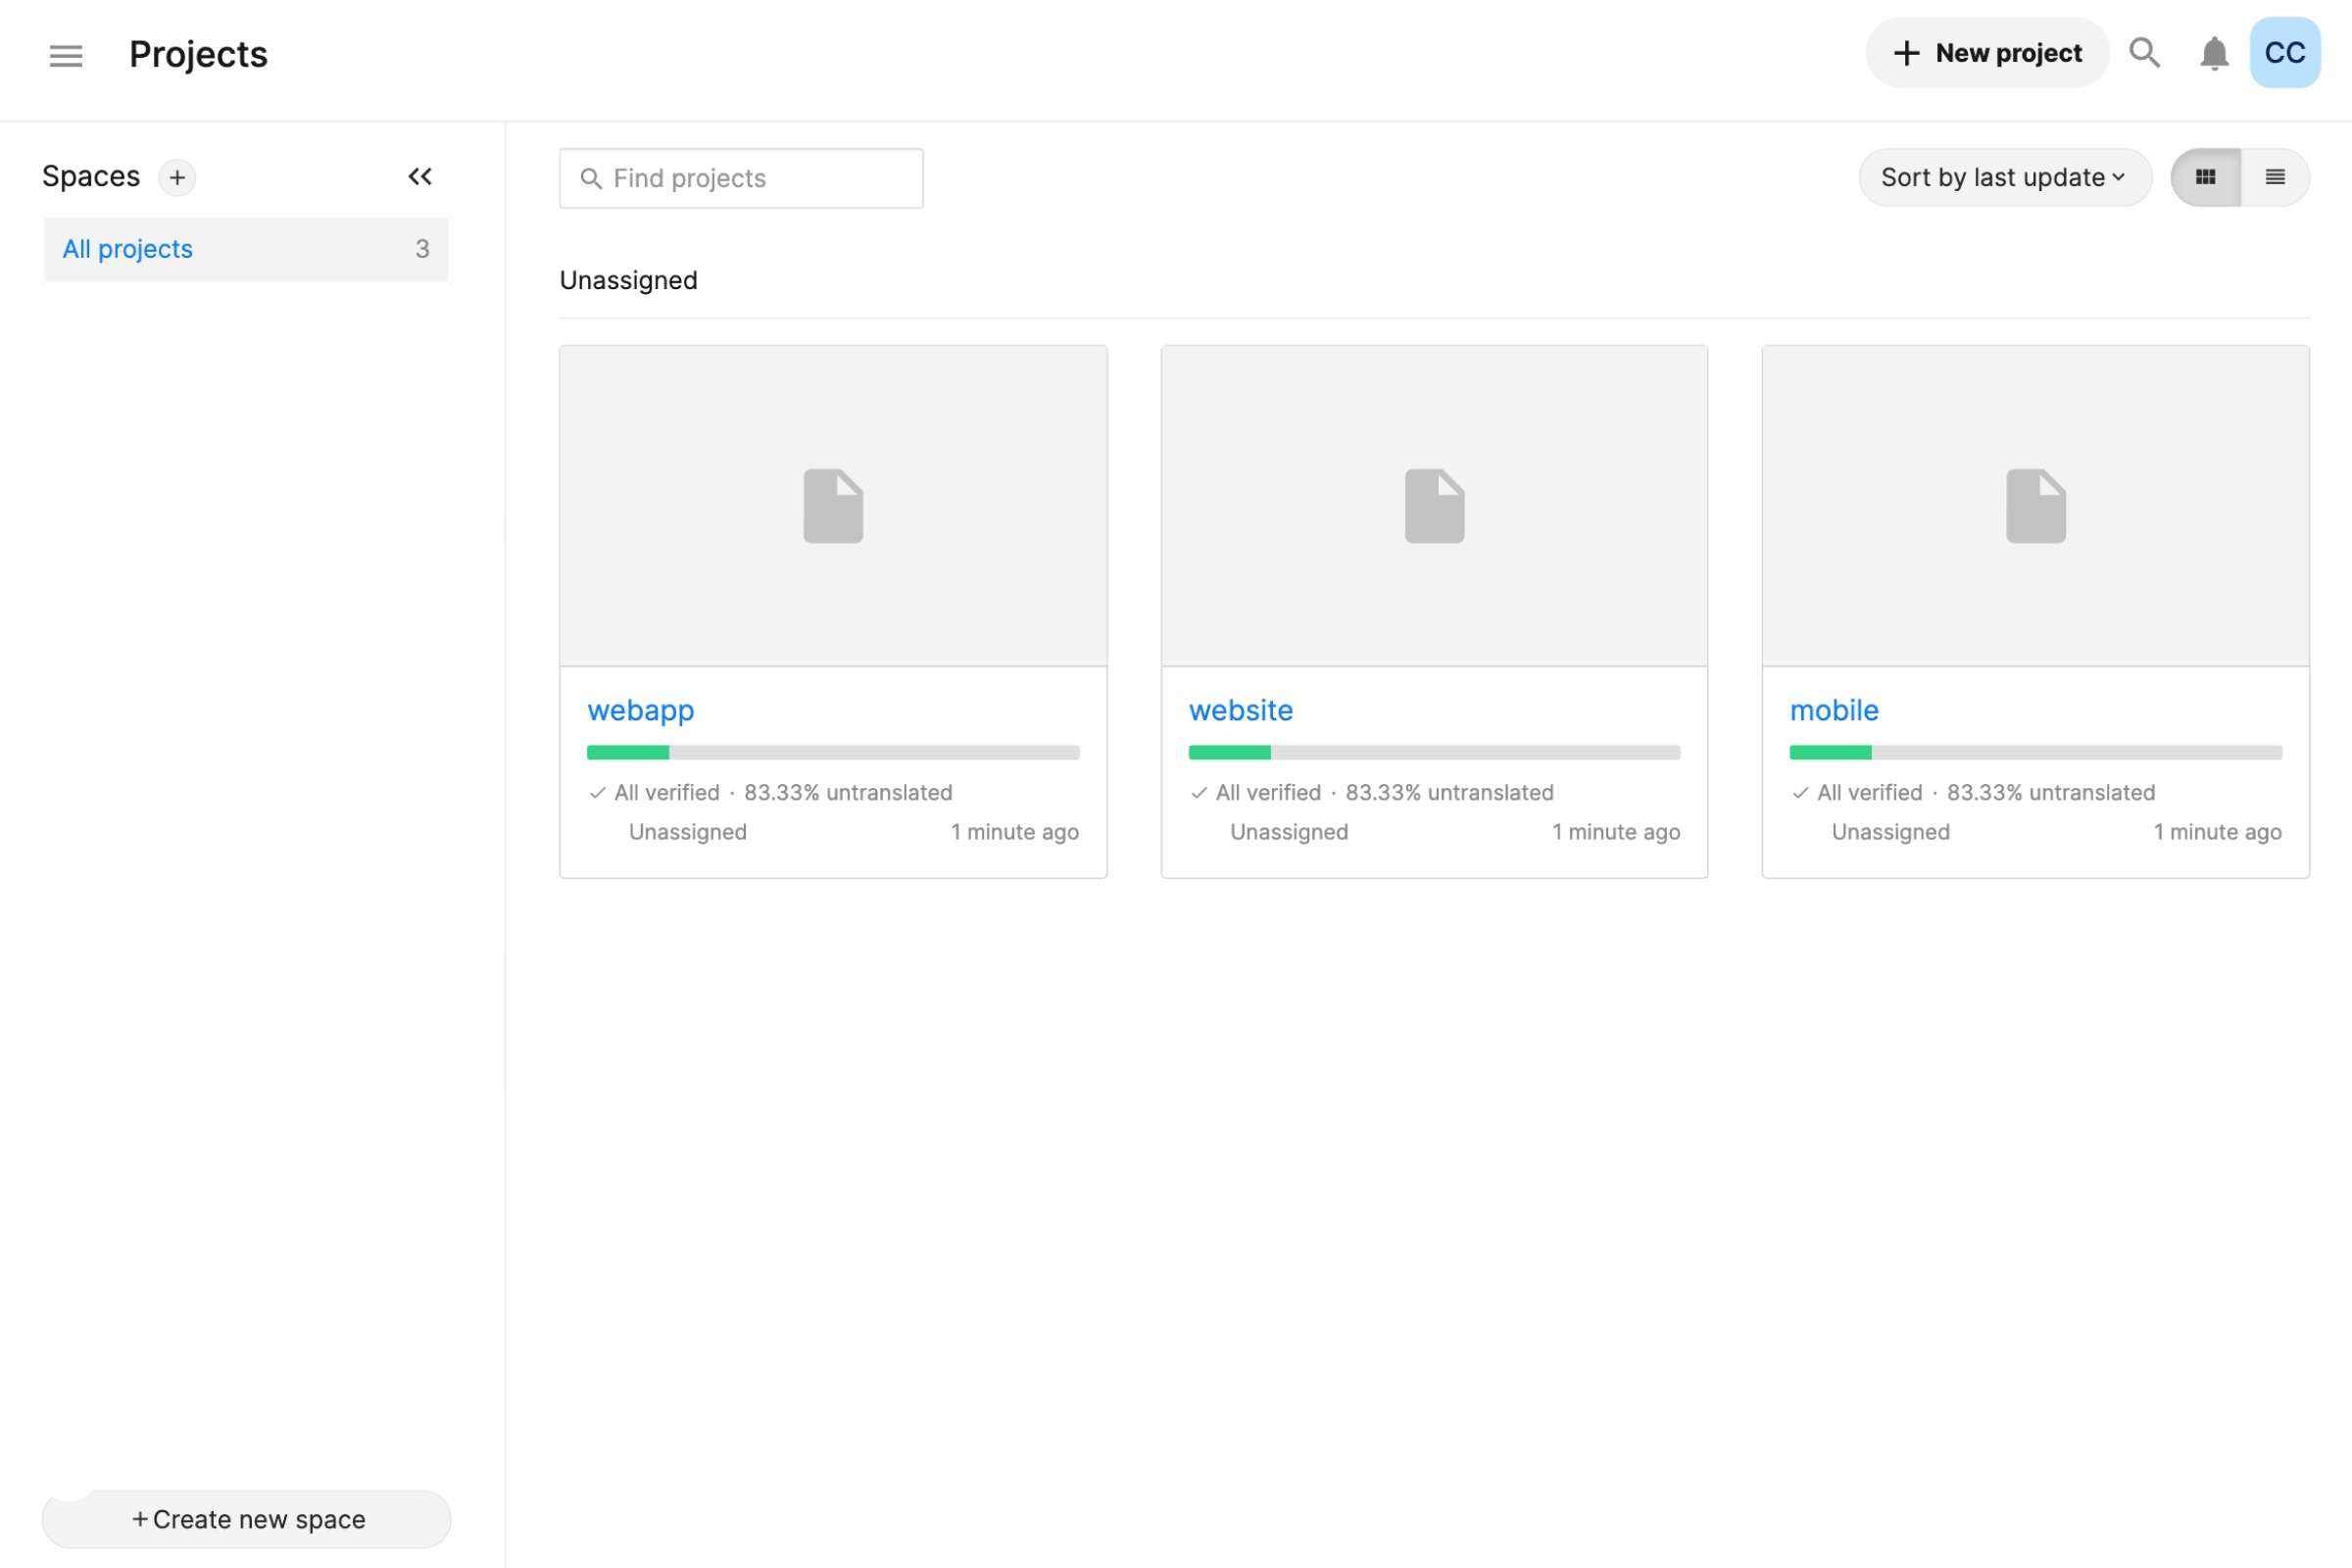Click the mobile project document icon
The width and height of the screenshot is (2352, 1568).
[2035, 506]
